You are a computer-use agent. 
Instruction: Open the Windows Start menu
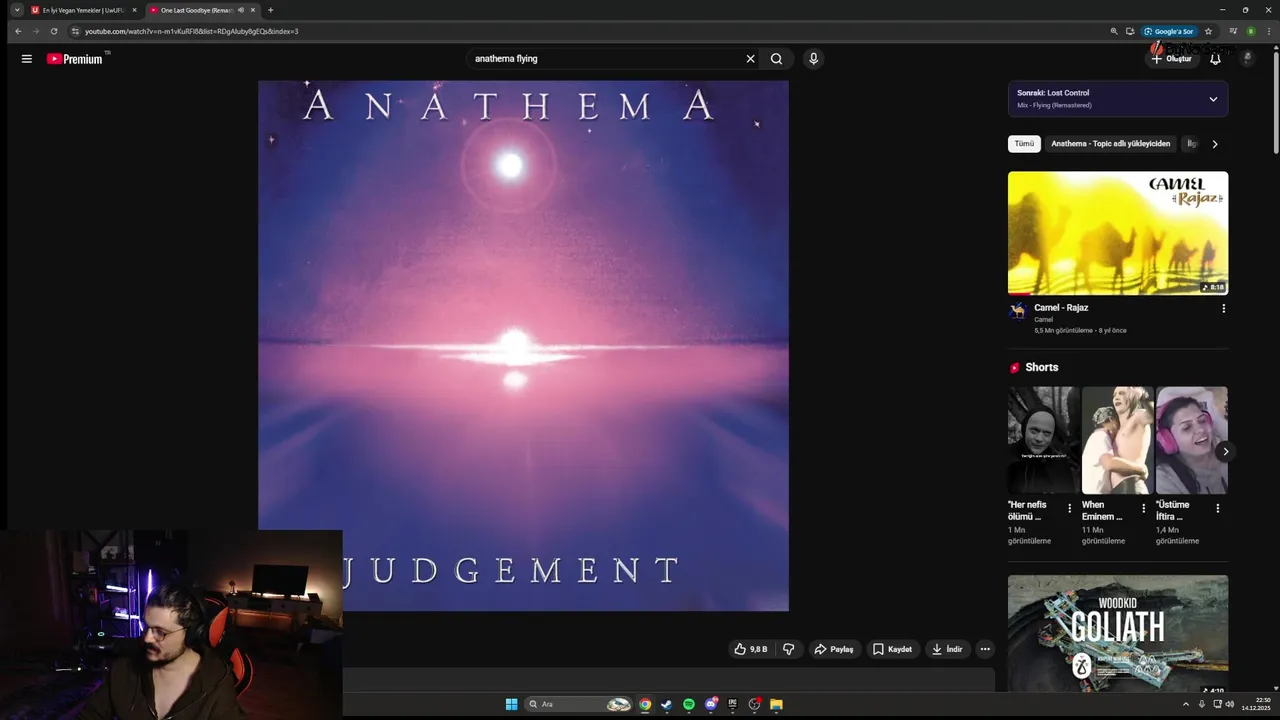click(x=511, y=704)
